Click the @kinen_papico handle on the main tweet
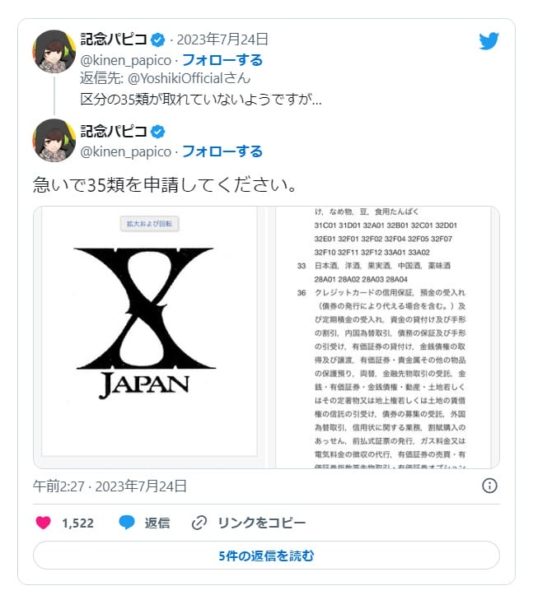Image resolution: width=533 pixels, height=600 pixels. coord(126,152)
